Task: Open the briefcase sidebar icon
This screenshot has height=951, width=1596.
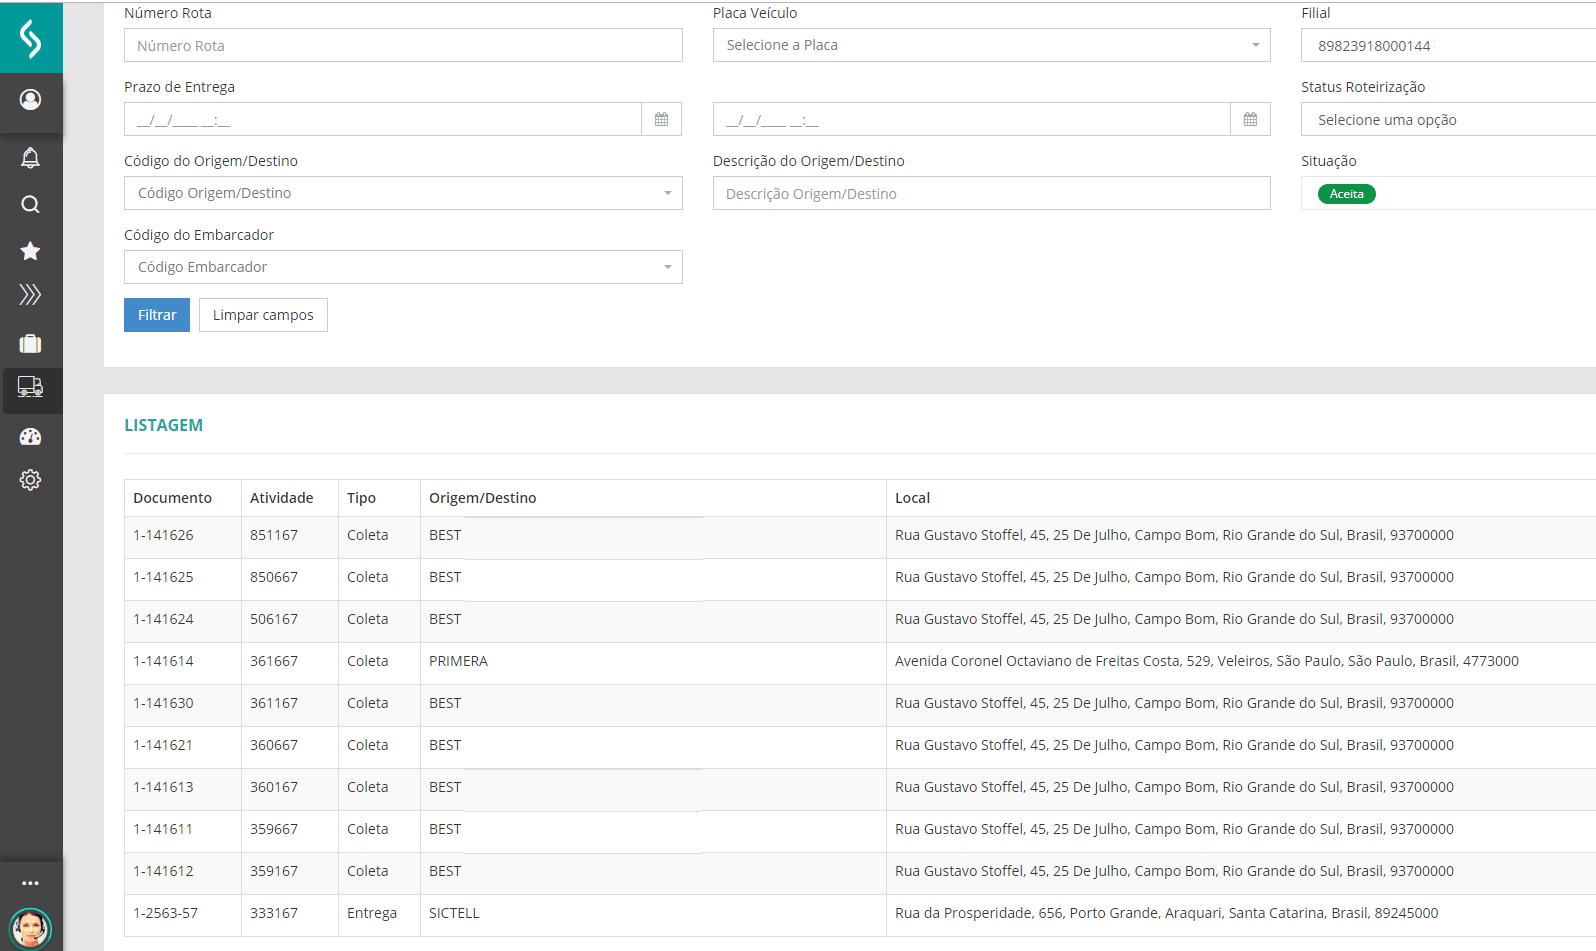Action: [x=31, y=344]
